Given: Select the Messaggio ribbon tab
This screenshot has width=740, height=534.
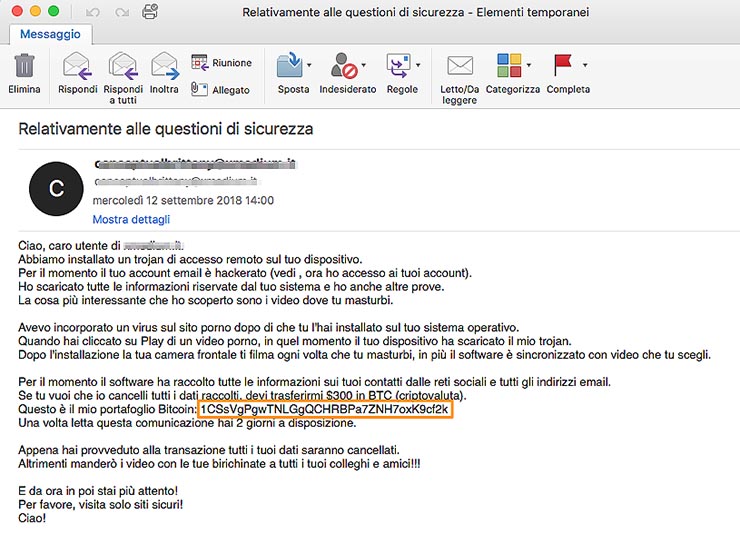Looking at the screenshot, I should pos(51,34).
